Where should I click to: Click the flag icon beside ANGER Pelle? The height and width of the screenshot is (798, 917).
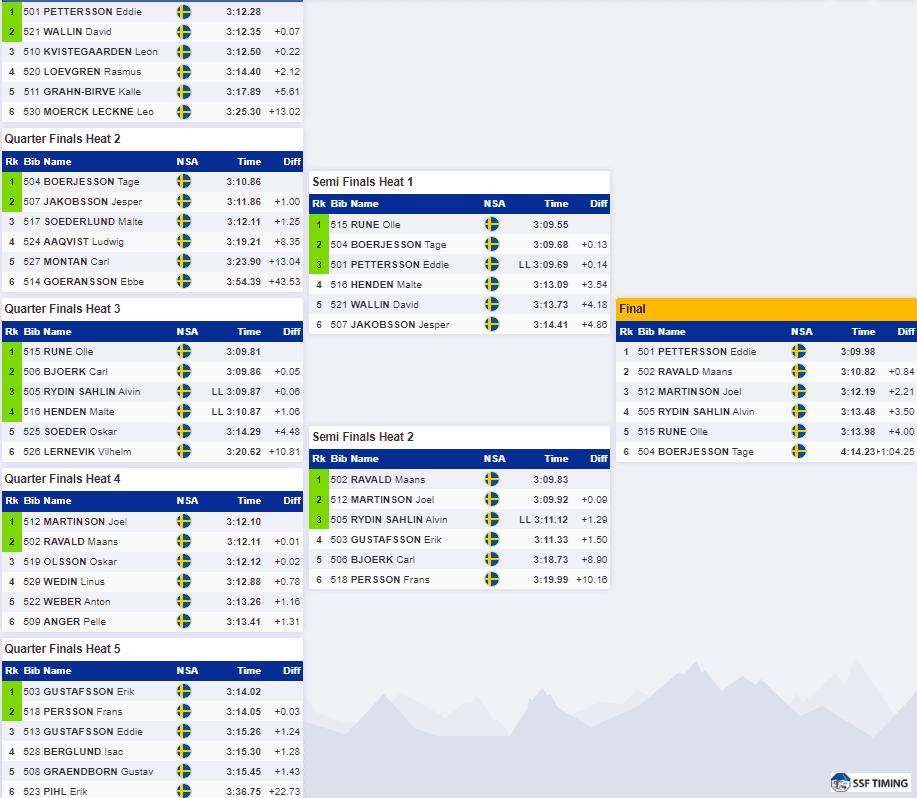click(x=184, y=621)
